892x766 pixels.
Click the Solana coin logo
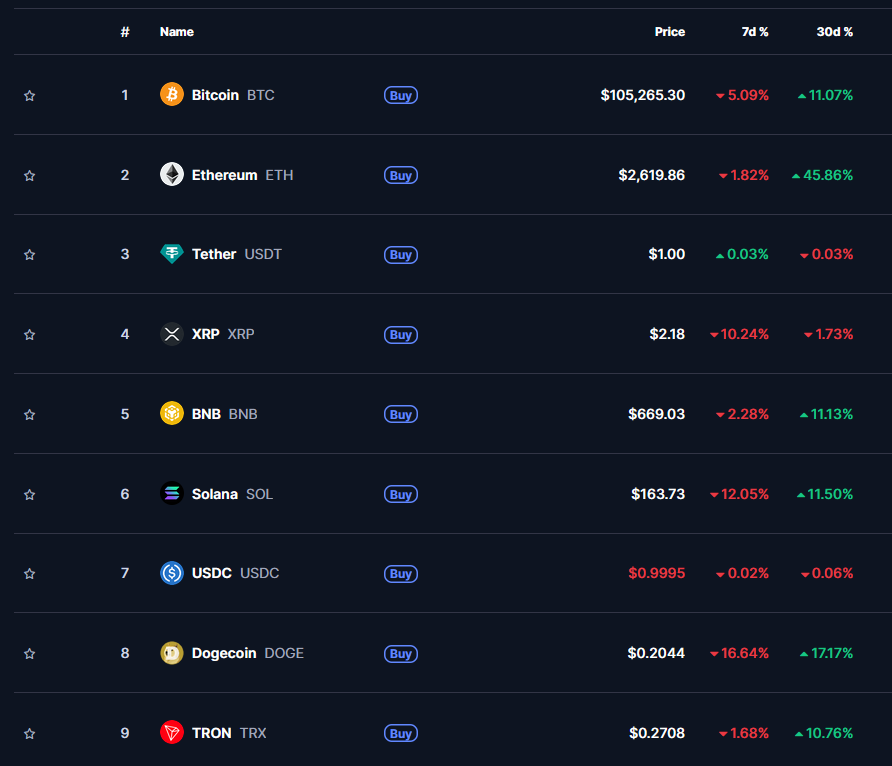tap(171, 494)
